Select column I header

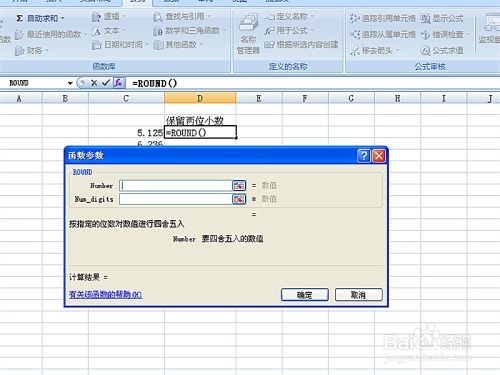click(444, 98)
